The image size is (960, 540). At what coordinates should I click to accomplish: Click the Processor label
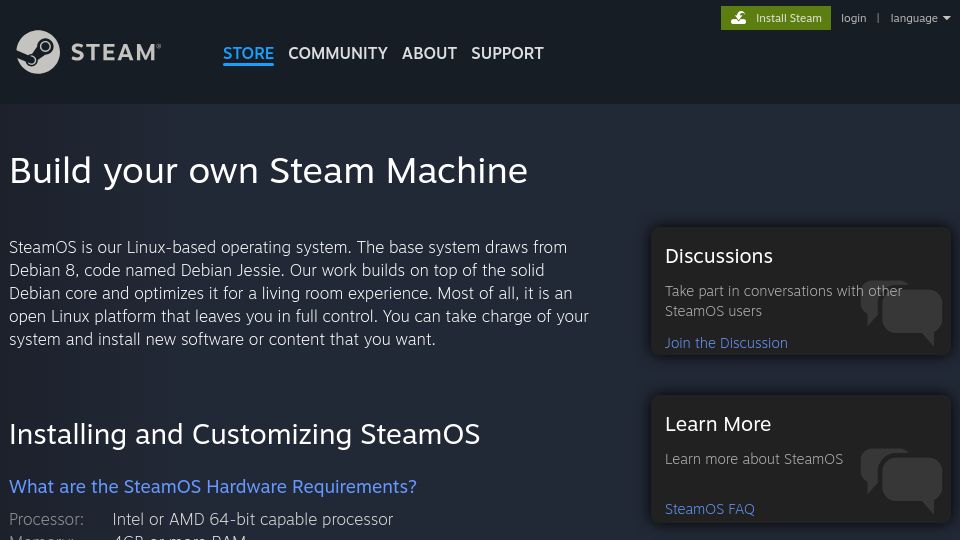point(47,519)
